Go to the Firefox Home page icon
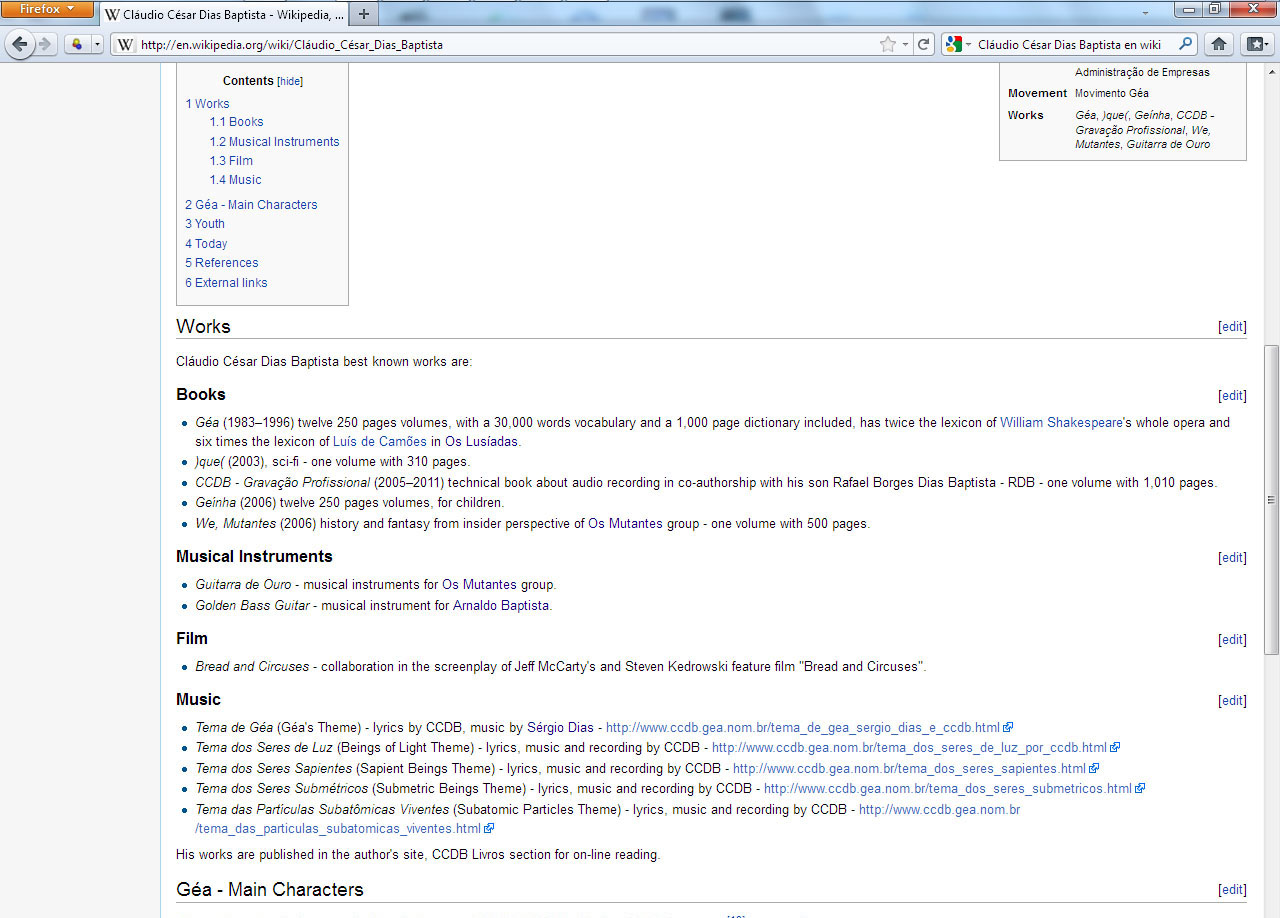The width and height of the screenshot is (1280, 918). [x=1218, y=44]
